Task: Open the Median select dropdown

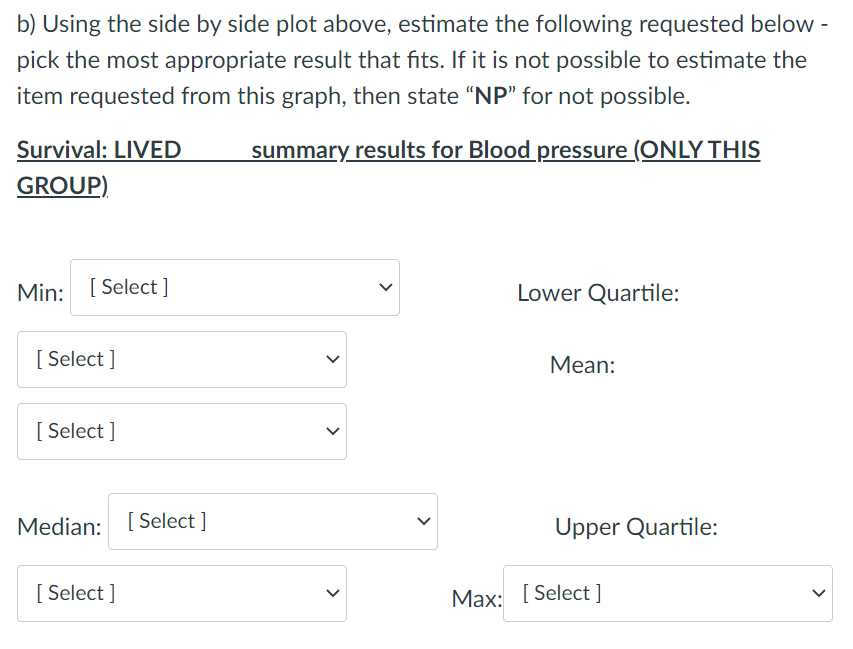Action: pos(272,521)
